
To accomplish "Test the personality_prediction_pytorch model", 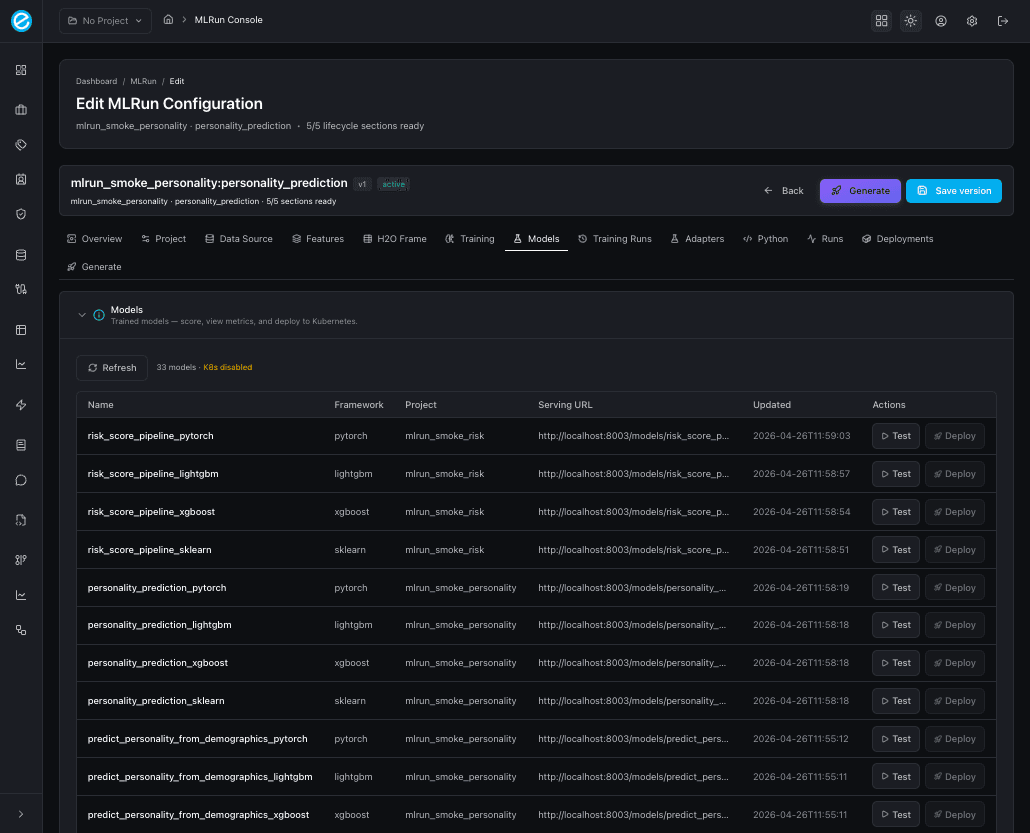I will (895, 587).
